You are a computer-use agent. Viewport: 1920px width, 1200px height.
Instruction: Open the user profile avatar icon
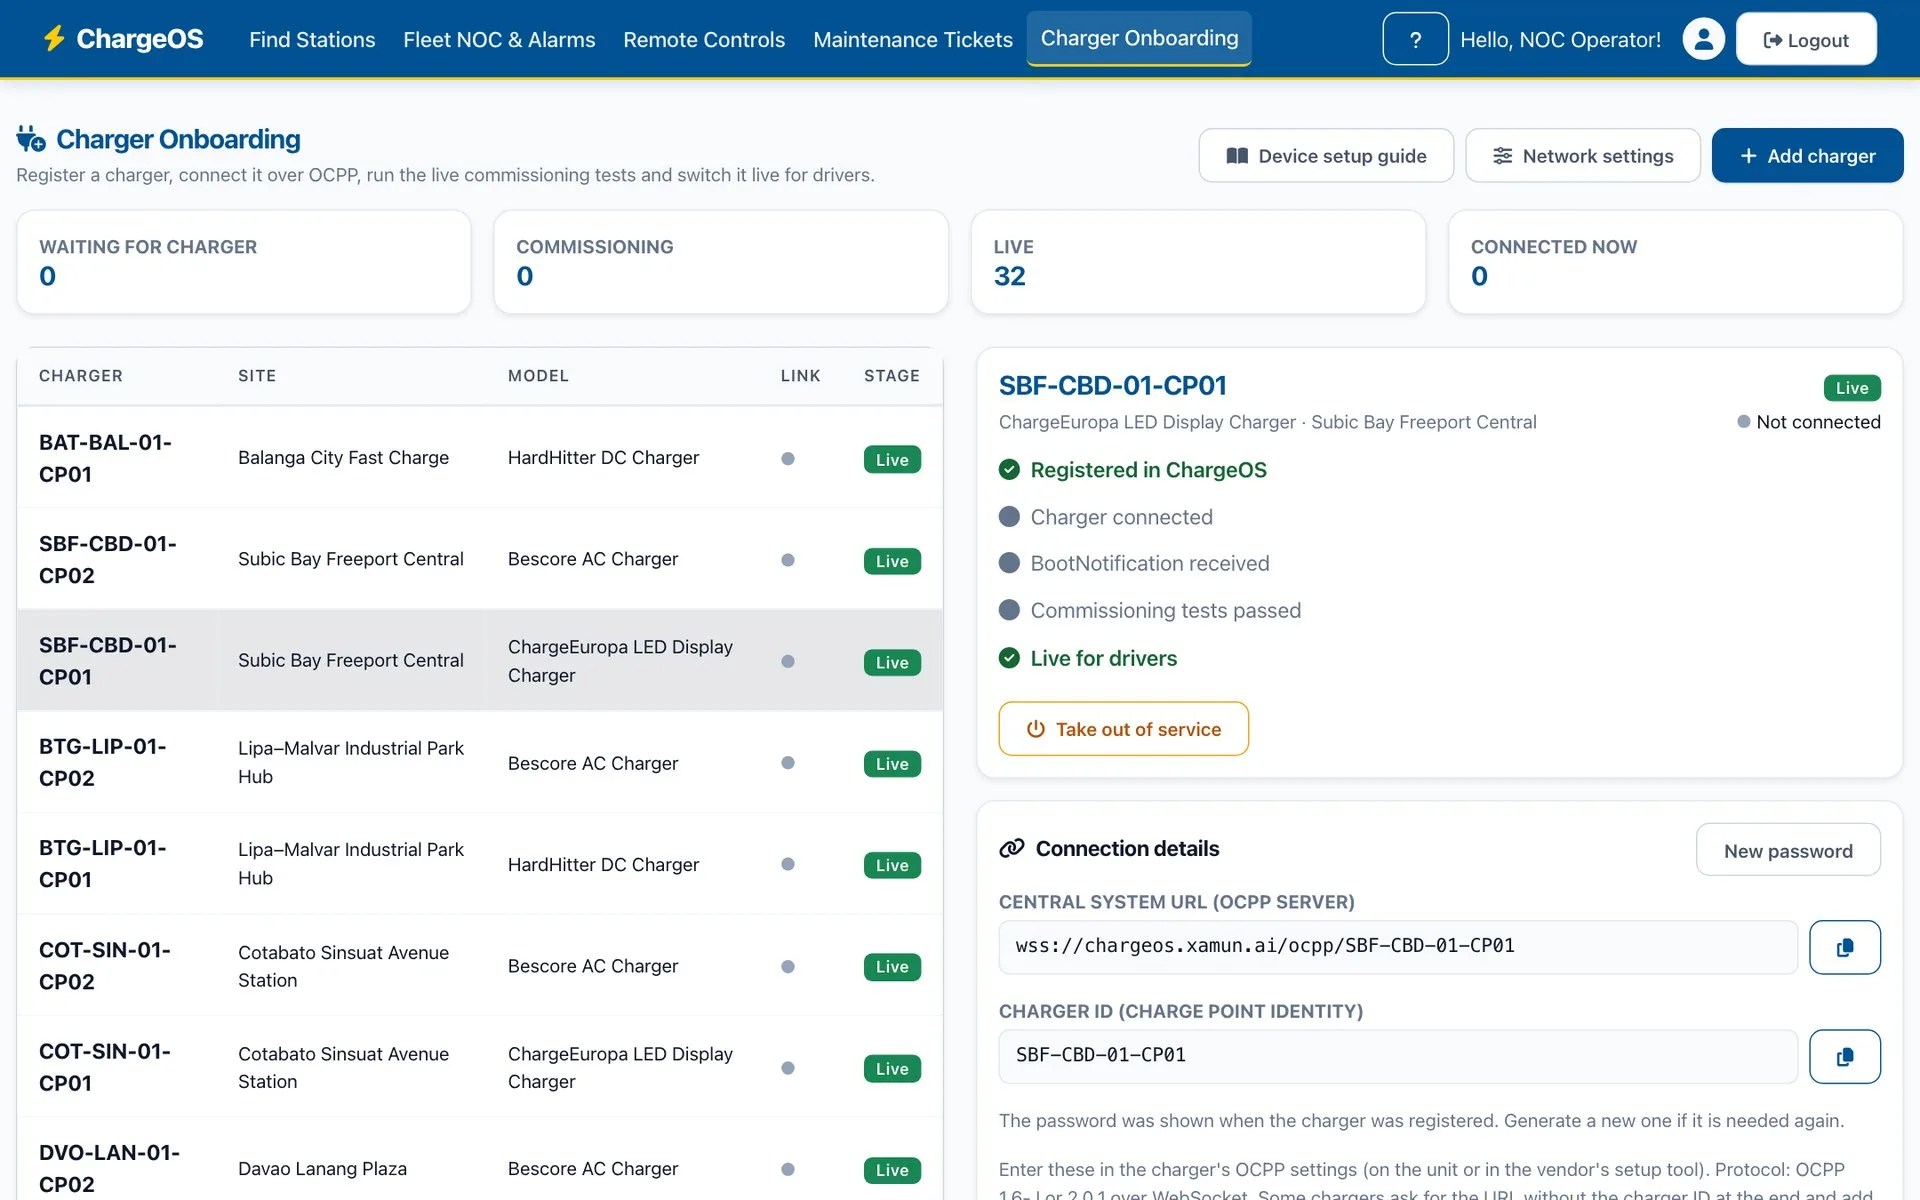1703,39
